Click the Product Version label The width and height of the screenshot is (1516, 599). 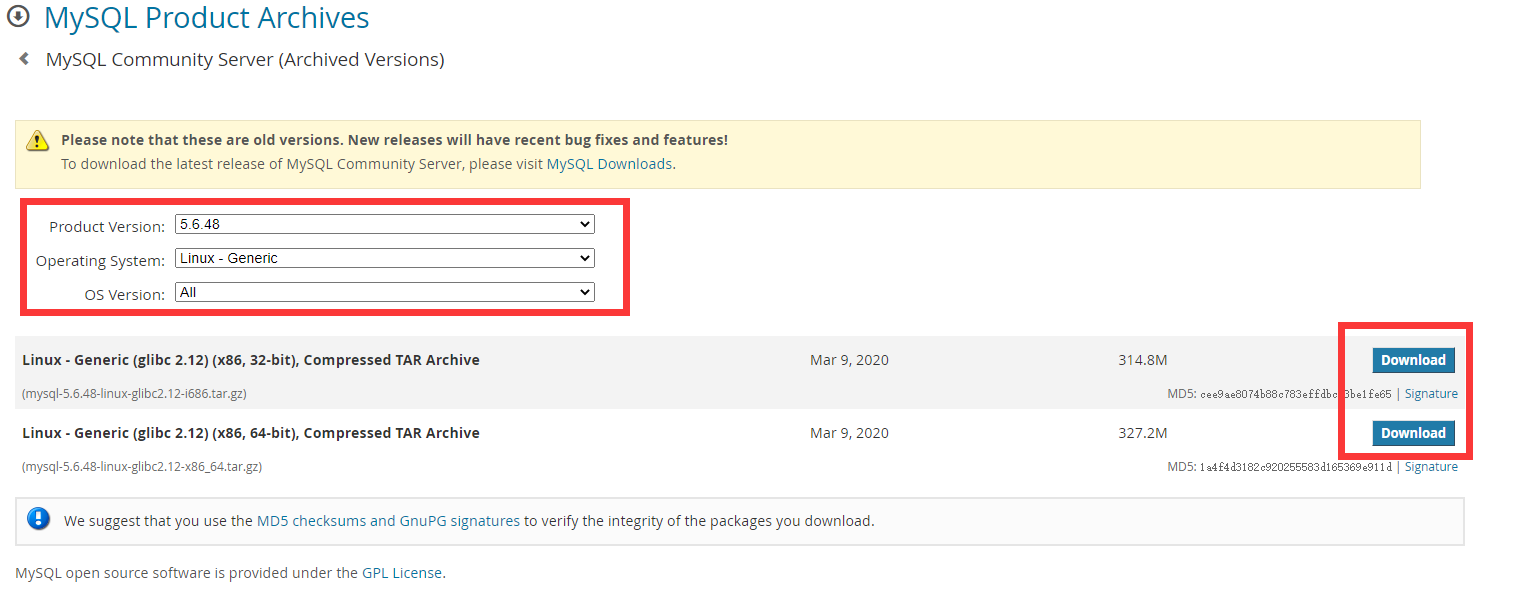[107, 227]
